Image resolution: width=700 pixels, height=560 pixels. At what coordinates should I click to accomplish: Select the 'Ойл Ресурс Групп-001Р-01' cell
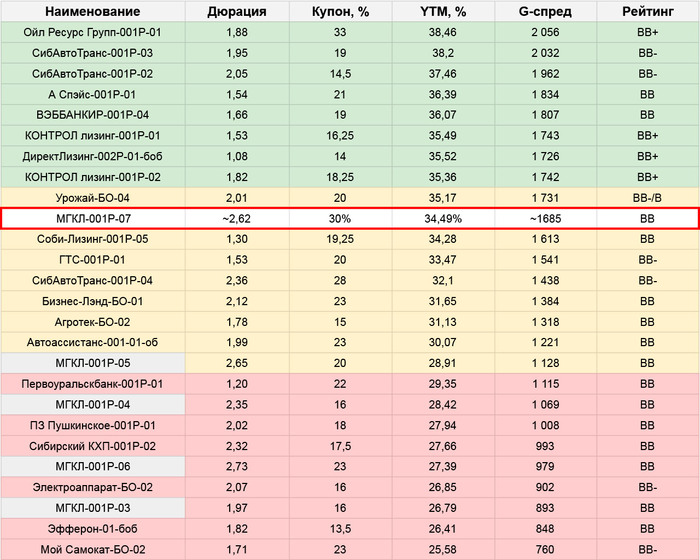tap(93, 32)
